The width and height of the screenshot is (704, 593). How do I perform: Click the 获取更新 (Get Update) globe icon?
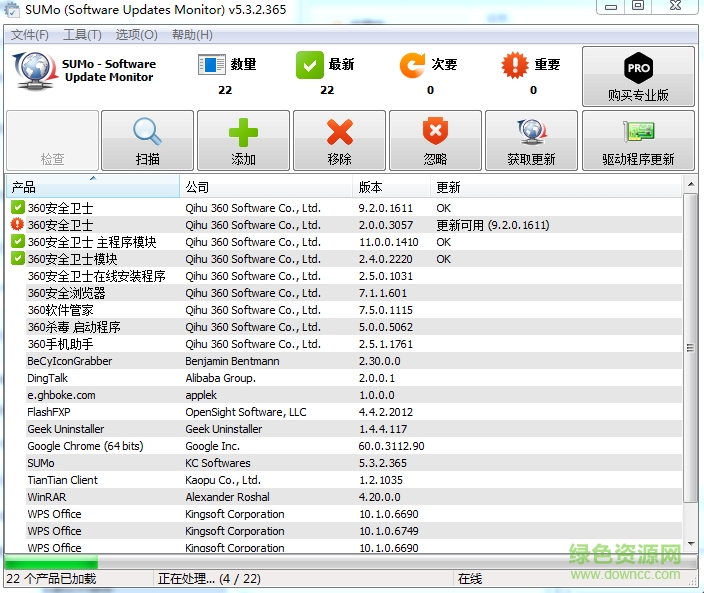click(x=531, y=132)
